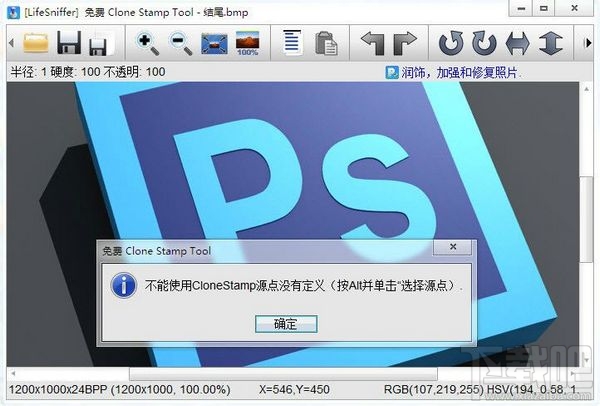This screenshot has height=406, width=600.
Task: Maximize the Clone Stamp Tool window
Action: (544, 8)
